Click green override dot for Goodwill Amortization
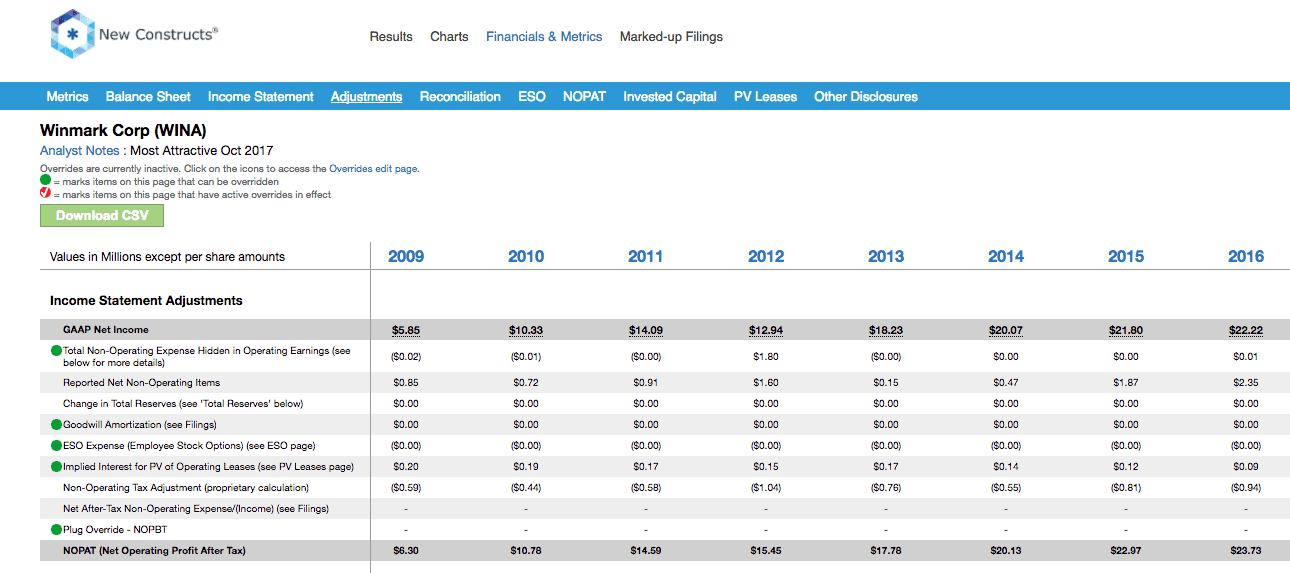The height and width of the screenshot is (573, 1290). coord(56,425)
